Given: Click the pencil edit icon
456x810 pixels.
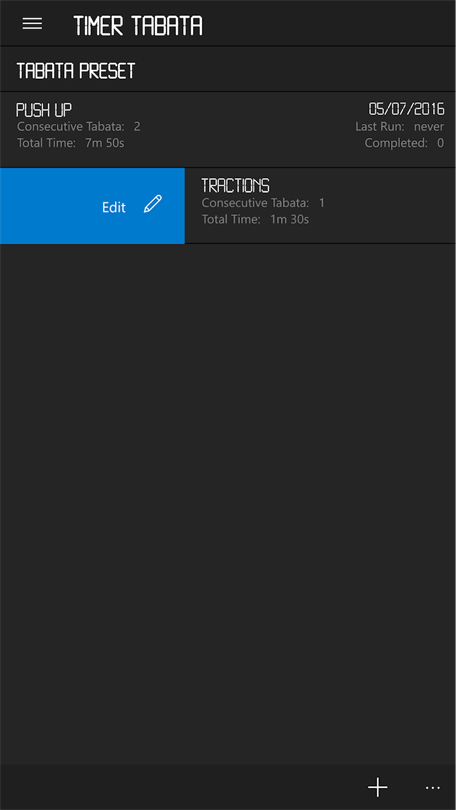Looking at the screenshot, I should coord(153,204).
